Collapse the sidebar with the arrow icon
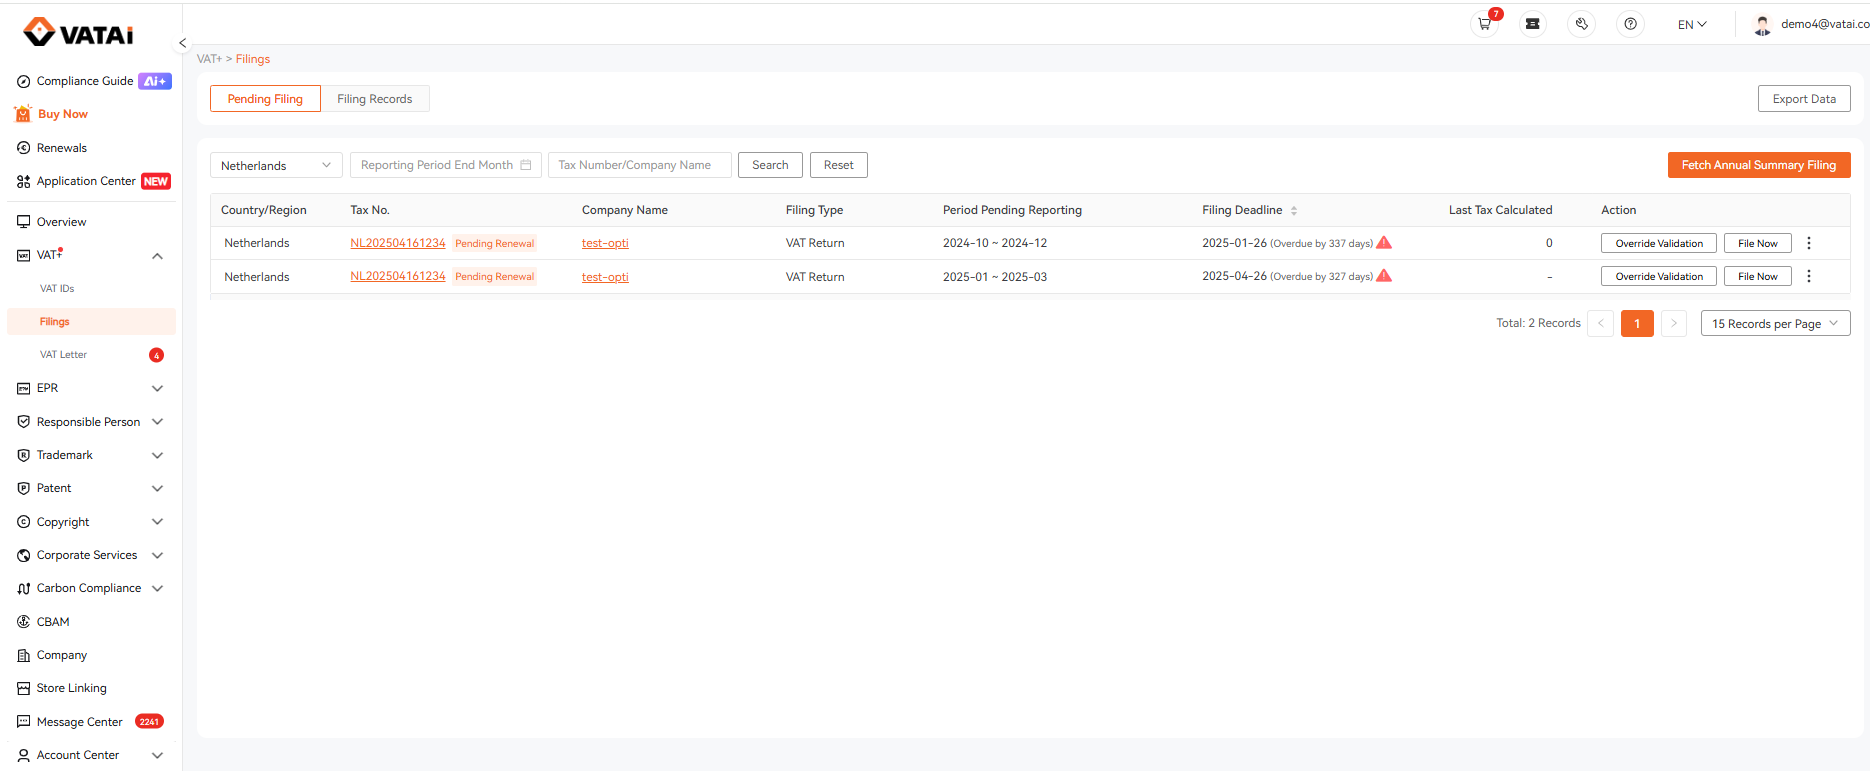 (182, 43)
